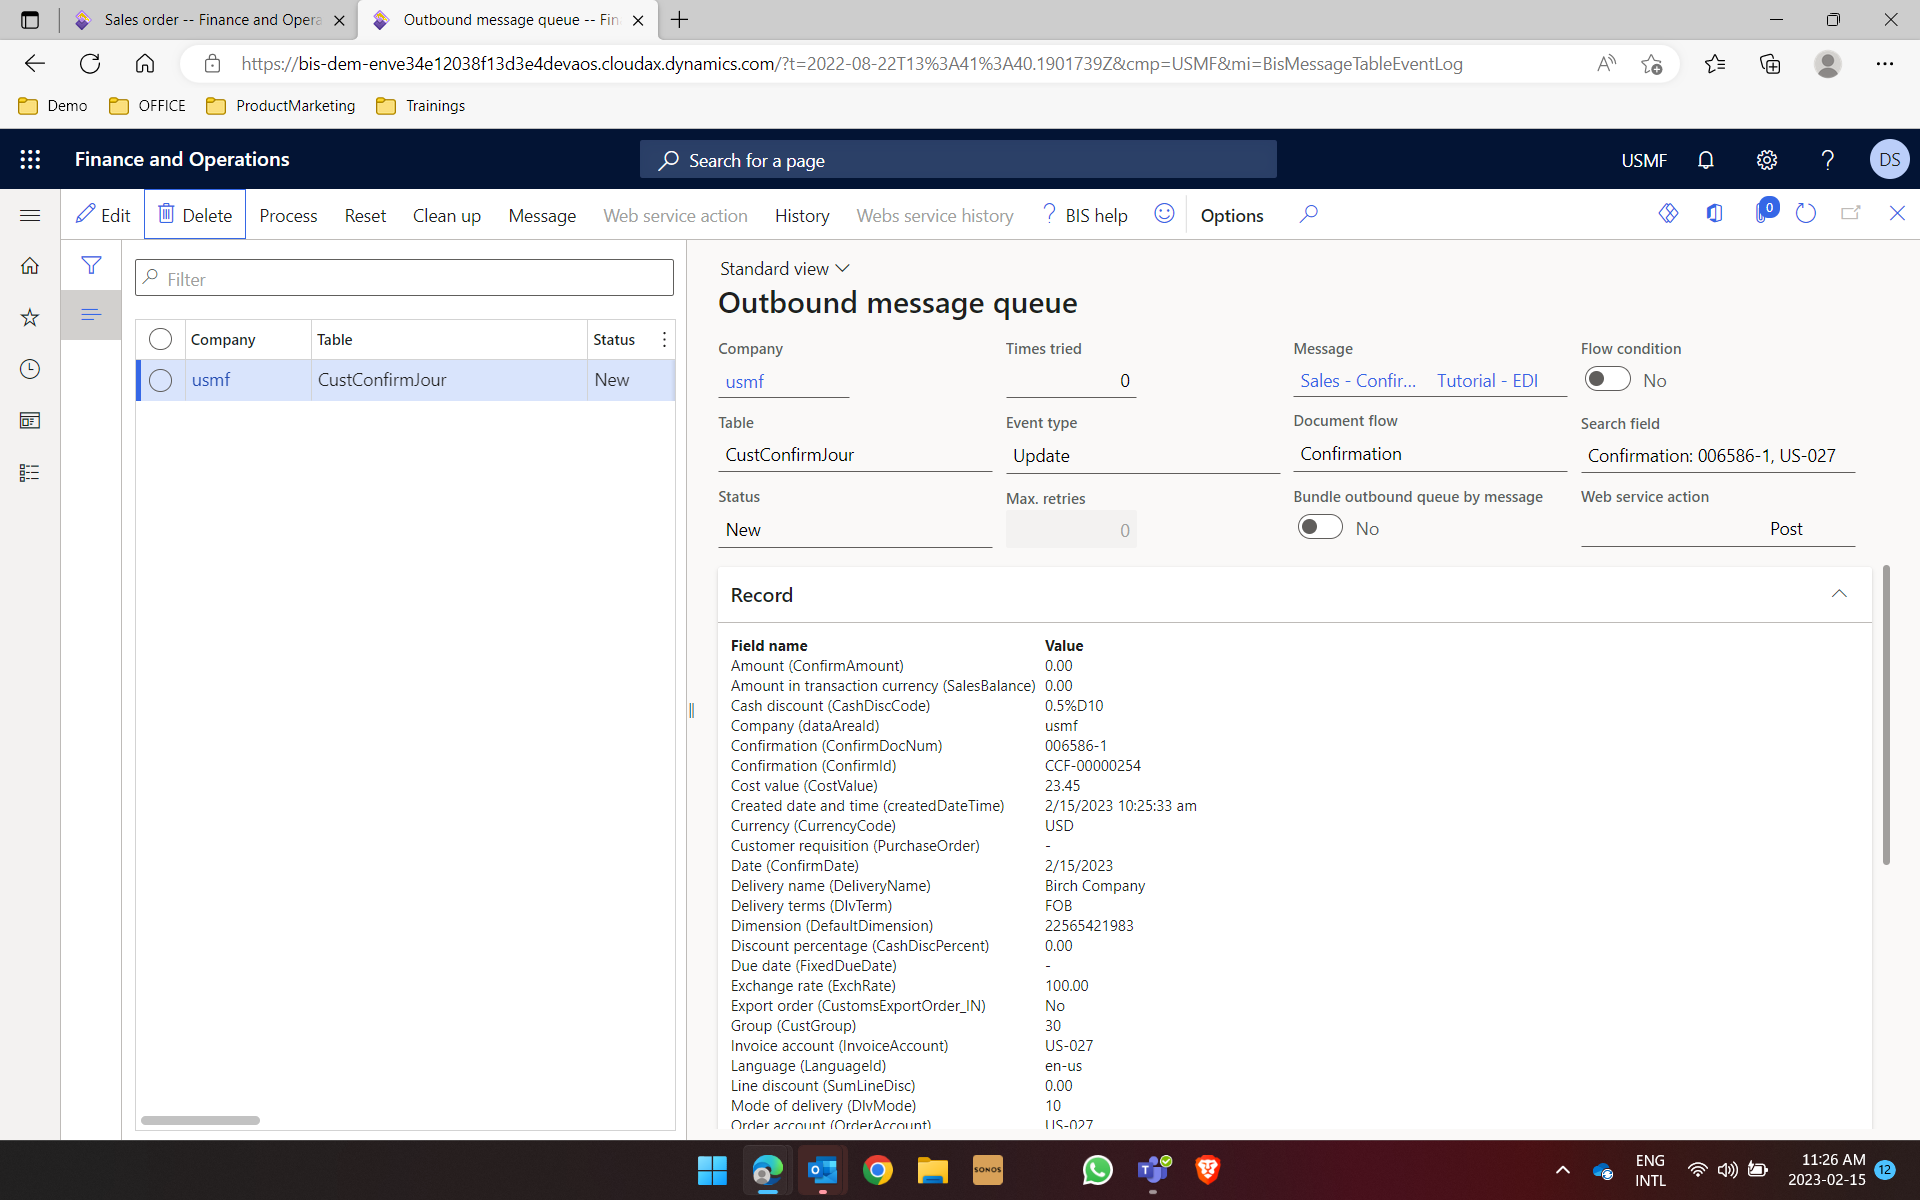Open Message menu
Image resolution: width=1920 pixels, height=1200 pixels.
click(542, 215)
